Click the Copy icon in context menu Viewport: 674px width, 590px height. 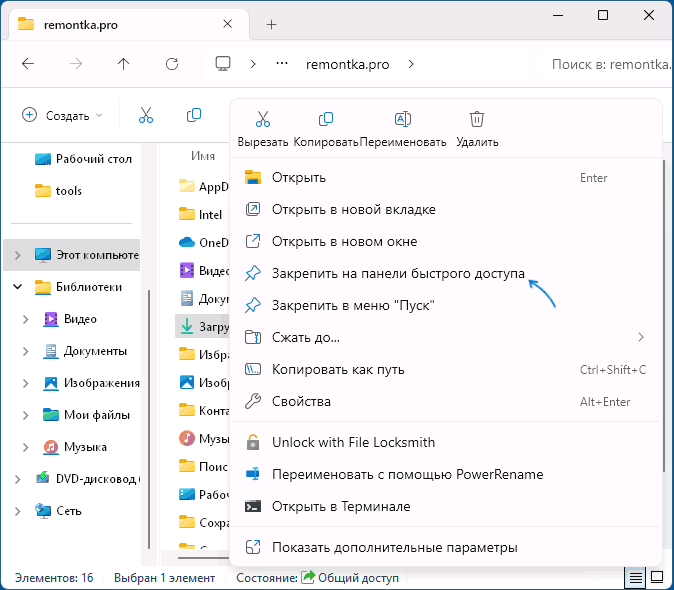(326, 120)
